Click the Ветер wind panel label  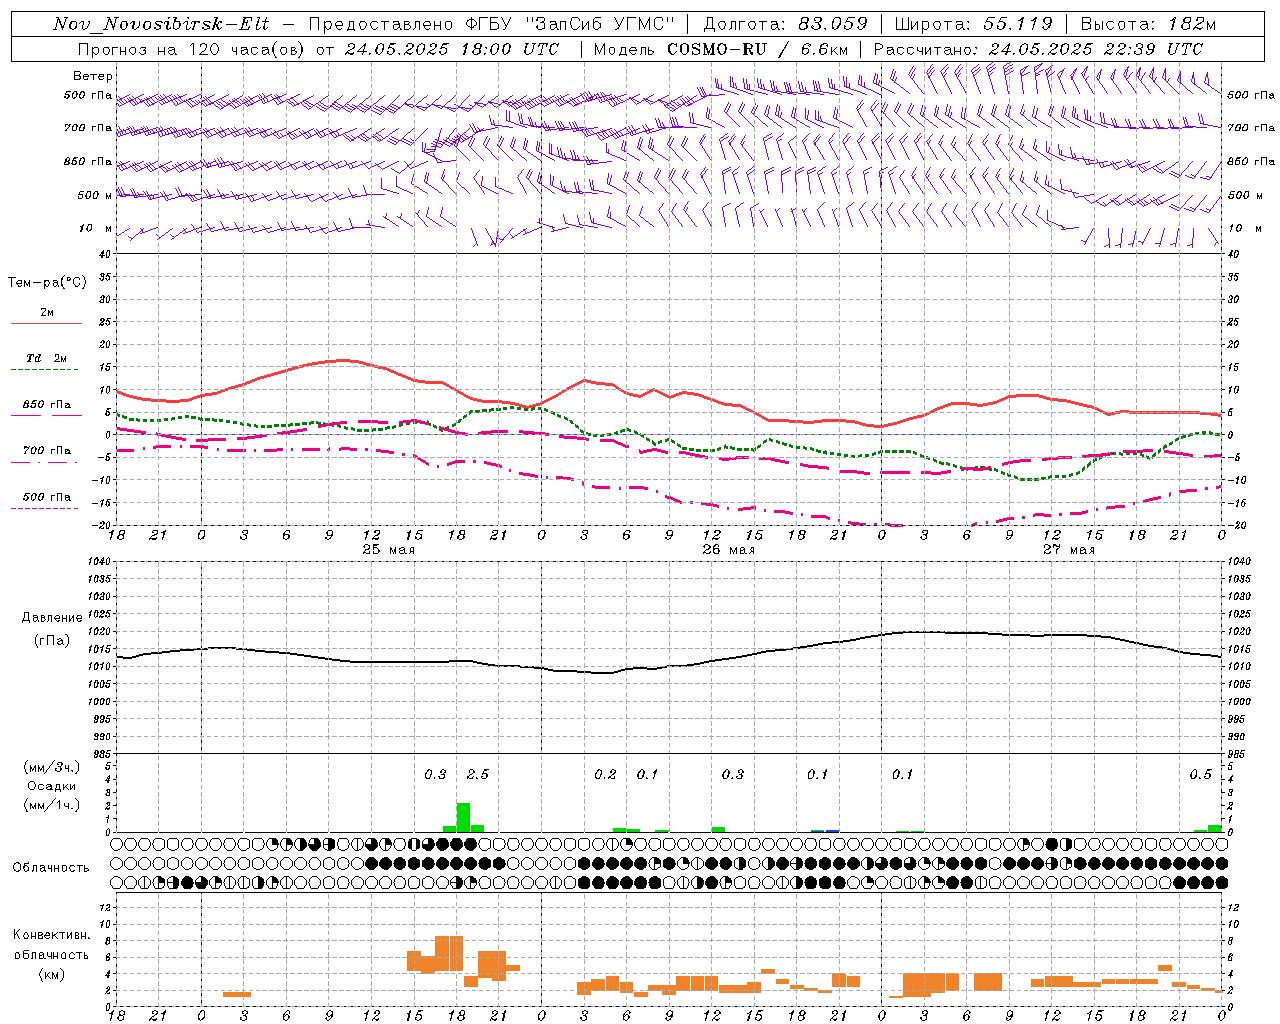click(x=93, y=76)
